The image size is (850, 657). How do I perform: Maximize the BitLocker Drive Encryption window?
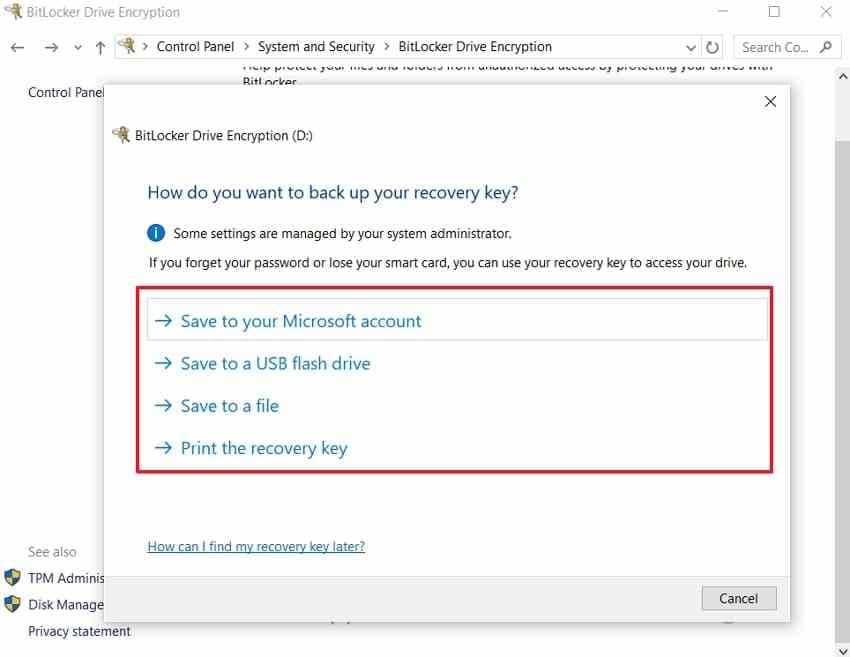coord(774,11)
